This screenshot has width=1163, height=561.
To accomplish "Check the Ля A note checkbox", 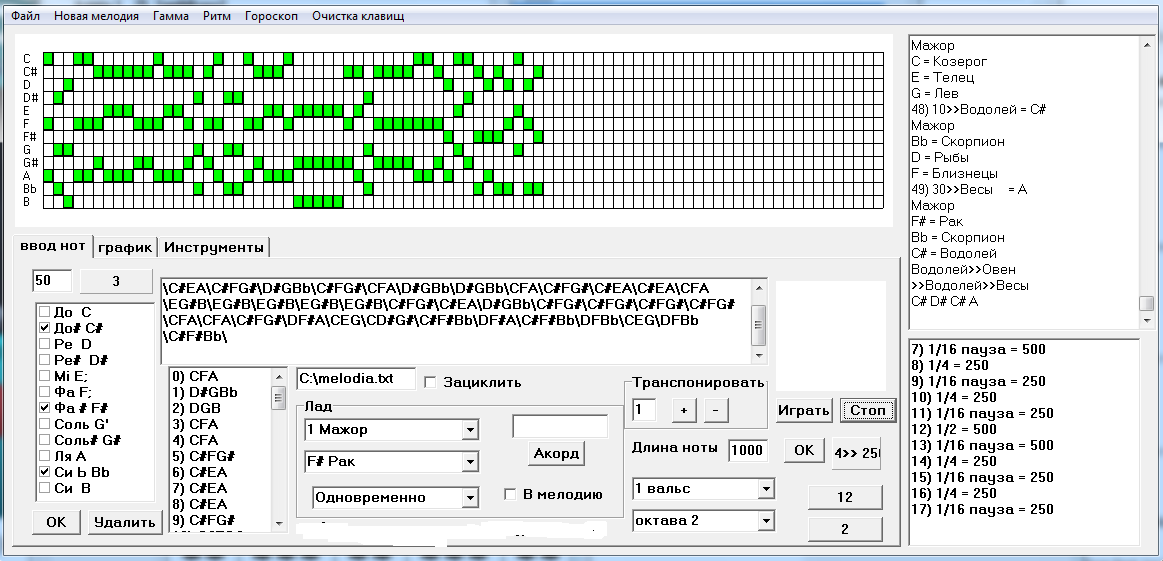I will pos(43,455).
